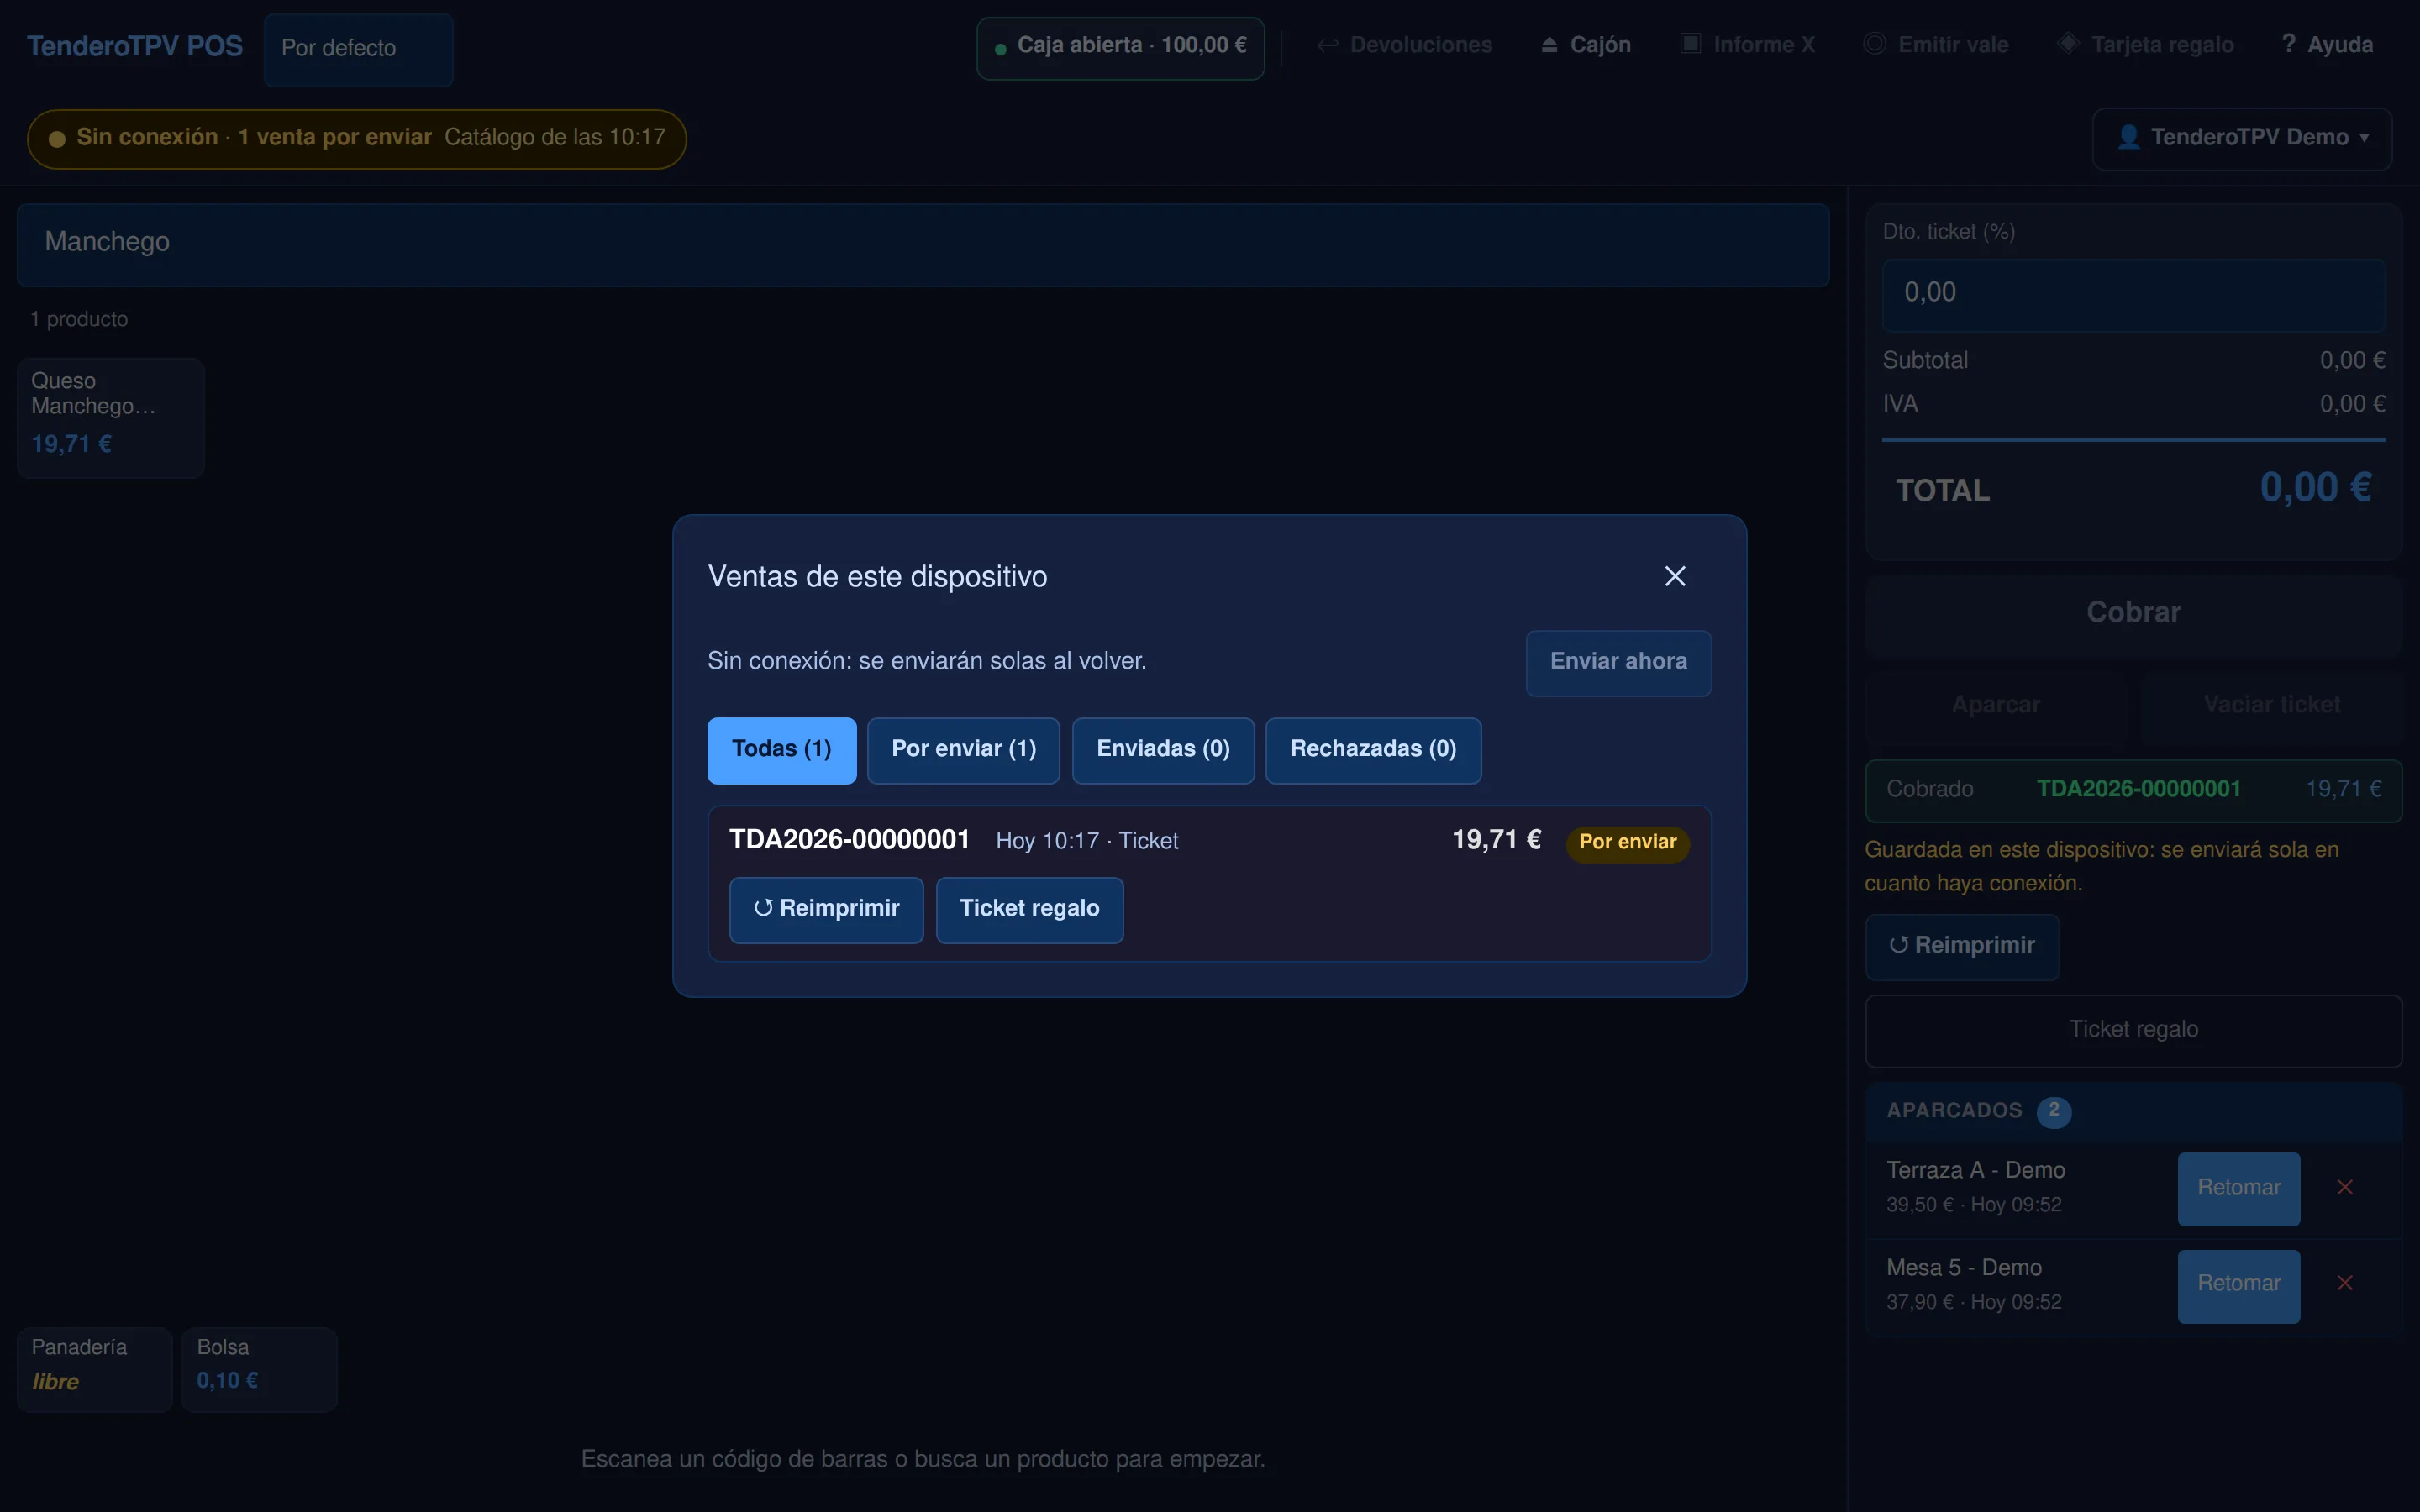The height and width of the screenshot is (1512, 2420).
Task: Click Caja abierta · 100,00 € status
Action: (x=1120, y=48)
